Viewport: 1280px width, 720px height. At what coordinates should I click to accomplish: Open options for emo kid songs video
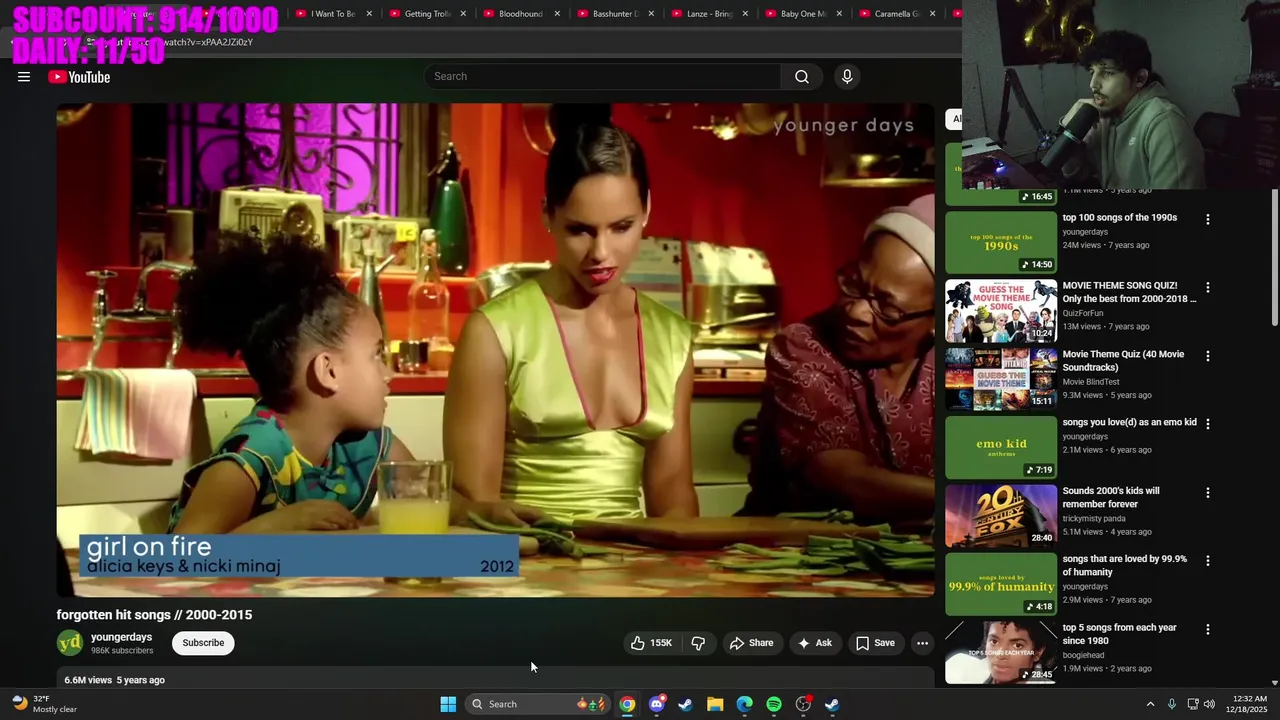pos(1207,424)
